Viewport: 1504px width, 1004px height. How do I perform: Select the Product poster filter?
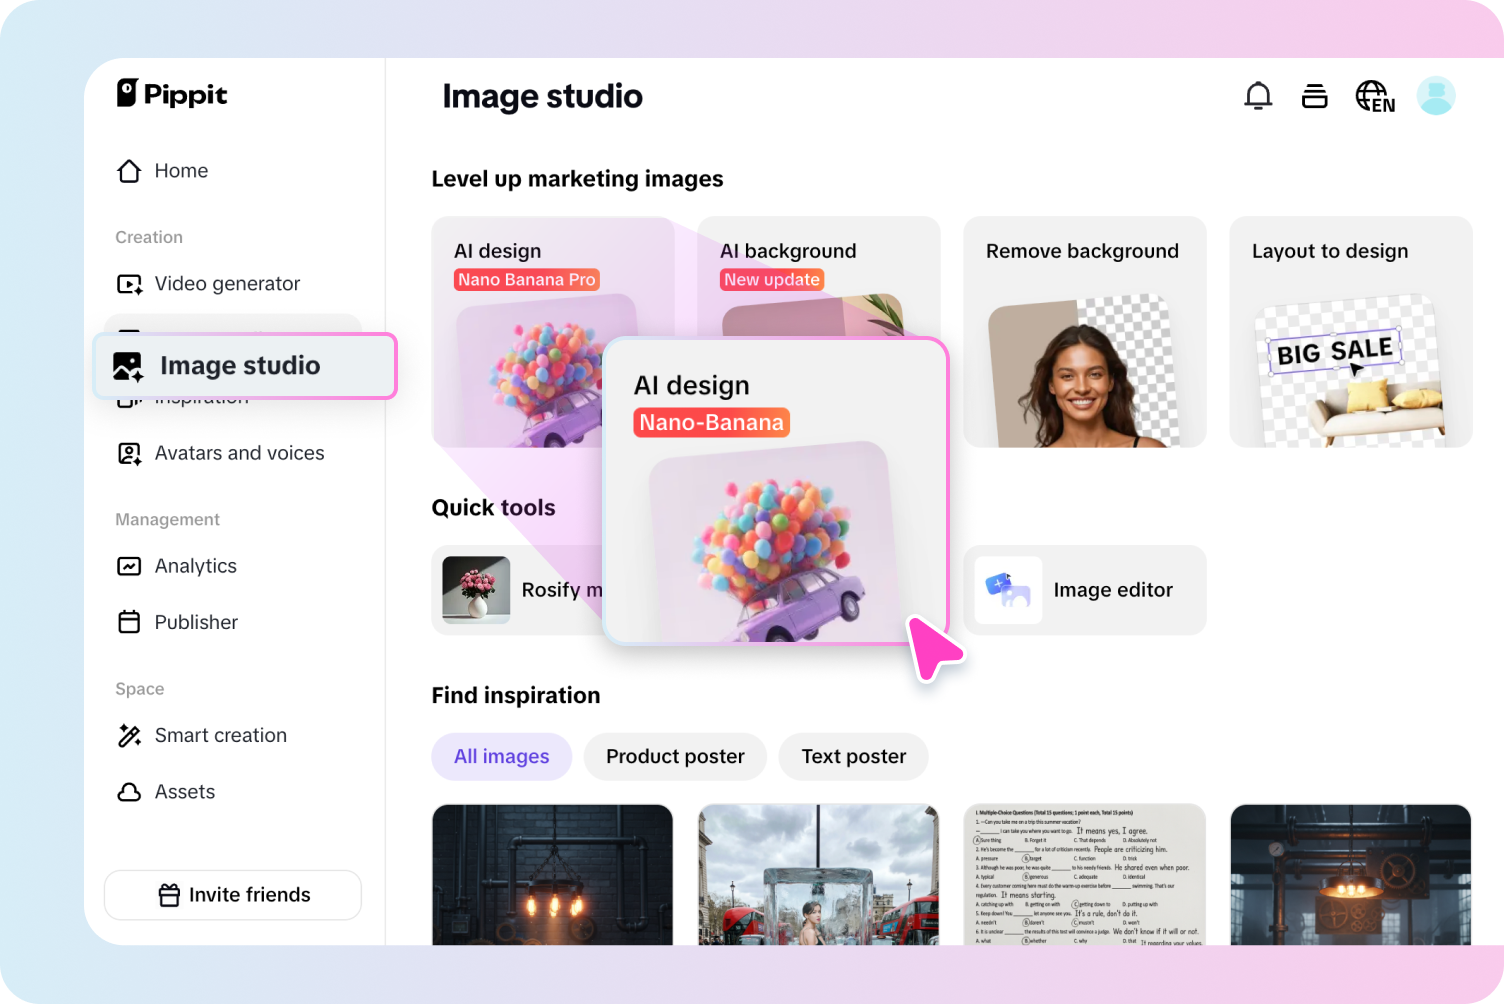click(x=675, y=757)
